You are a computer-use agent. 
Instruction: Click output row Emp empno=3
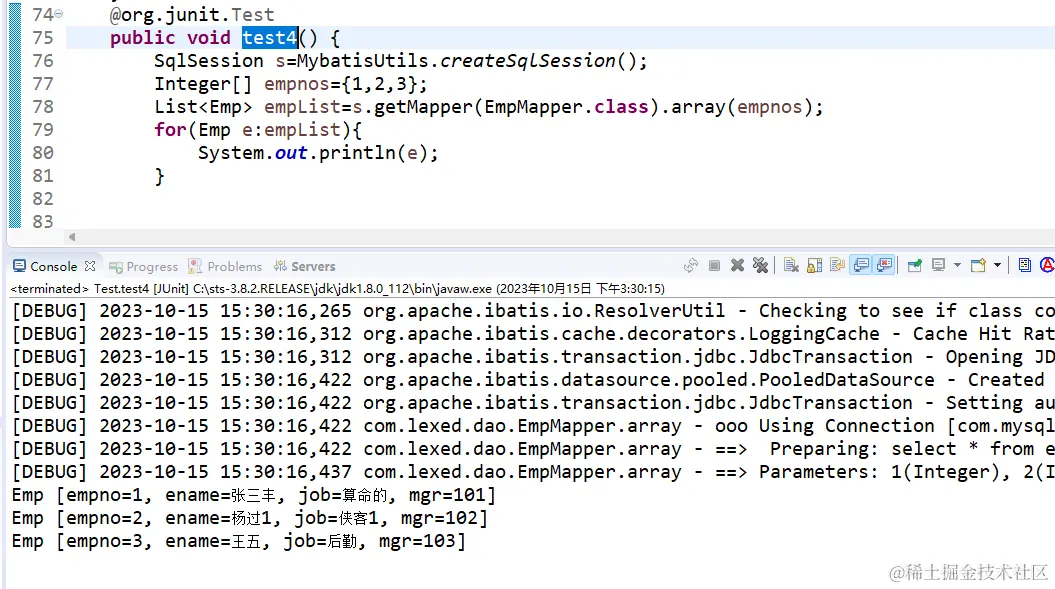coord(239,541)
